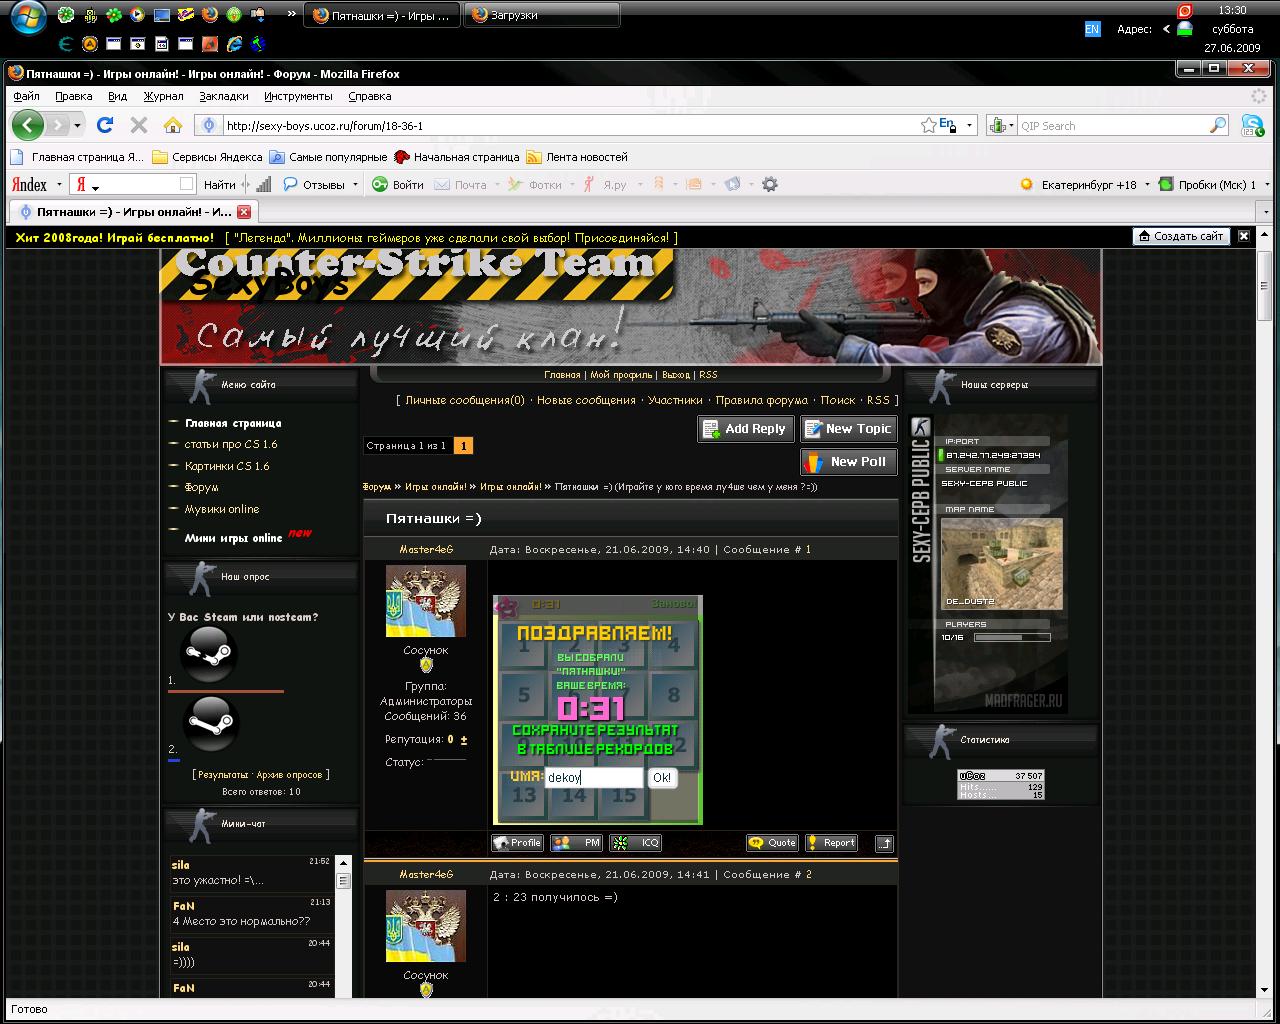Launch Firefox from quick launch bar
This screenshot has width=1280, height=1024.
click(209, 15)
